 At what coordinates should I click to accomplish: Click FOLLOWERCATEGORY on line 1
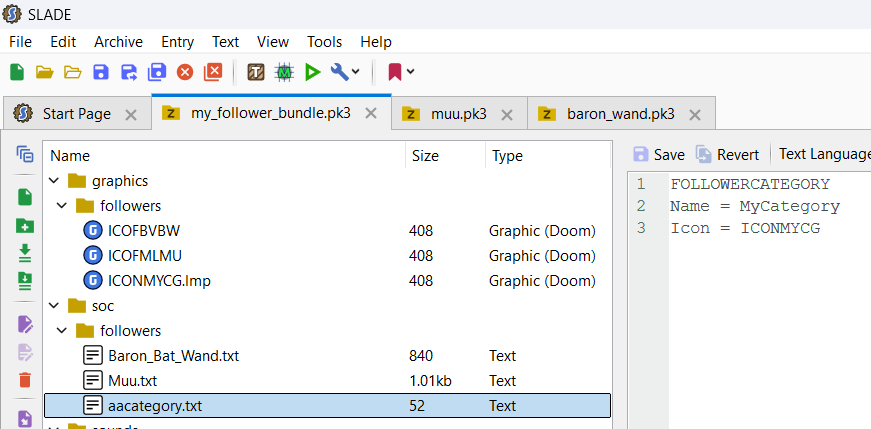pyautogui.click(x=750, y=184)
